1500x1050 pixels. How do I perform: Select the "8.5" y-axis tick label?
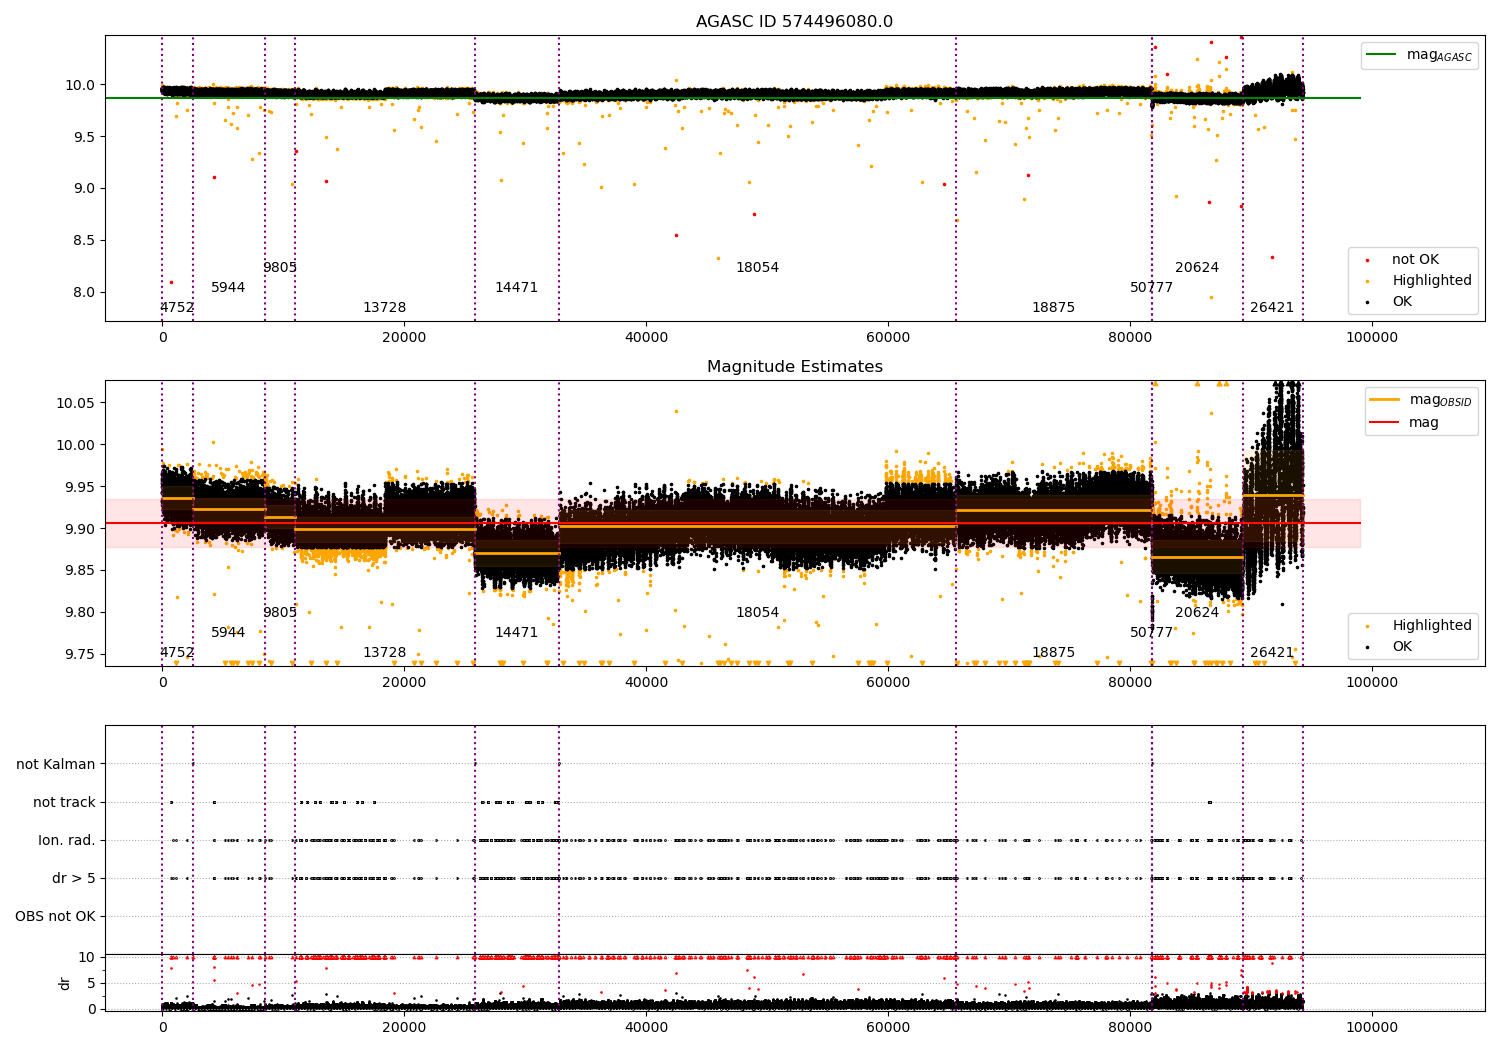84,240
